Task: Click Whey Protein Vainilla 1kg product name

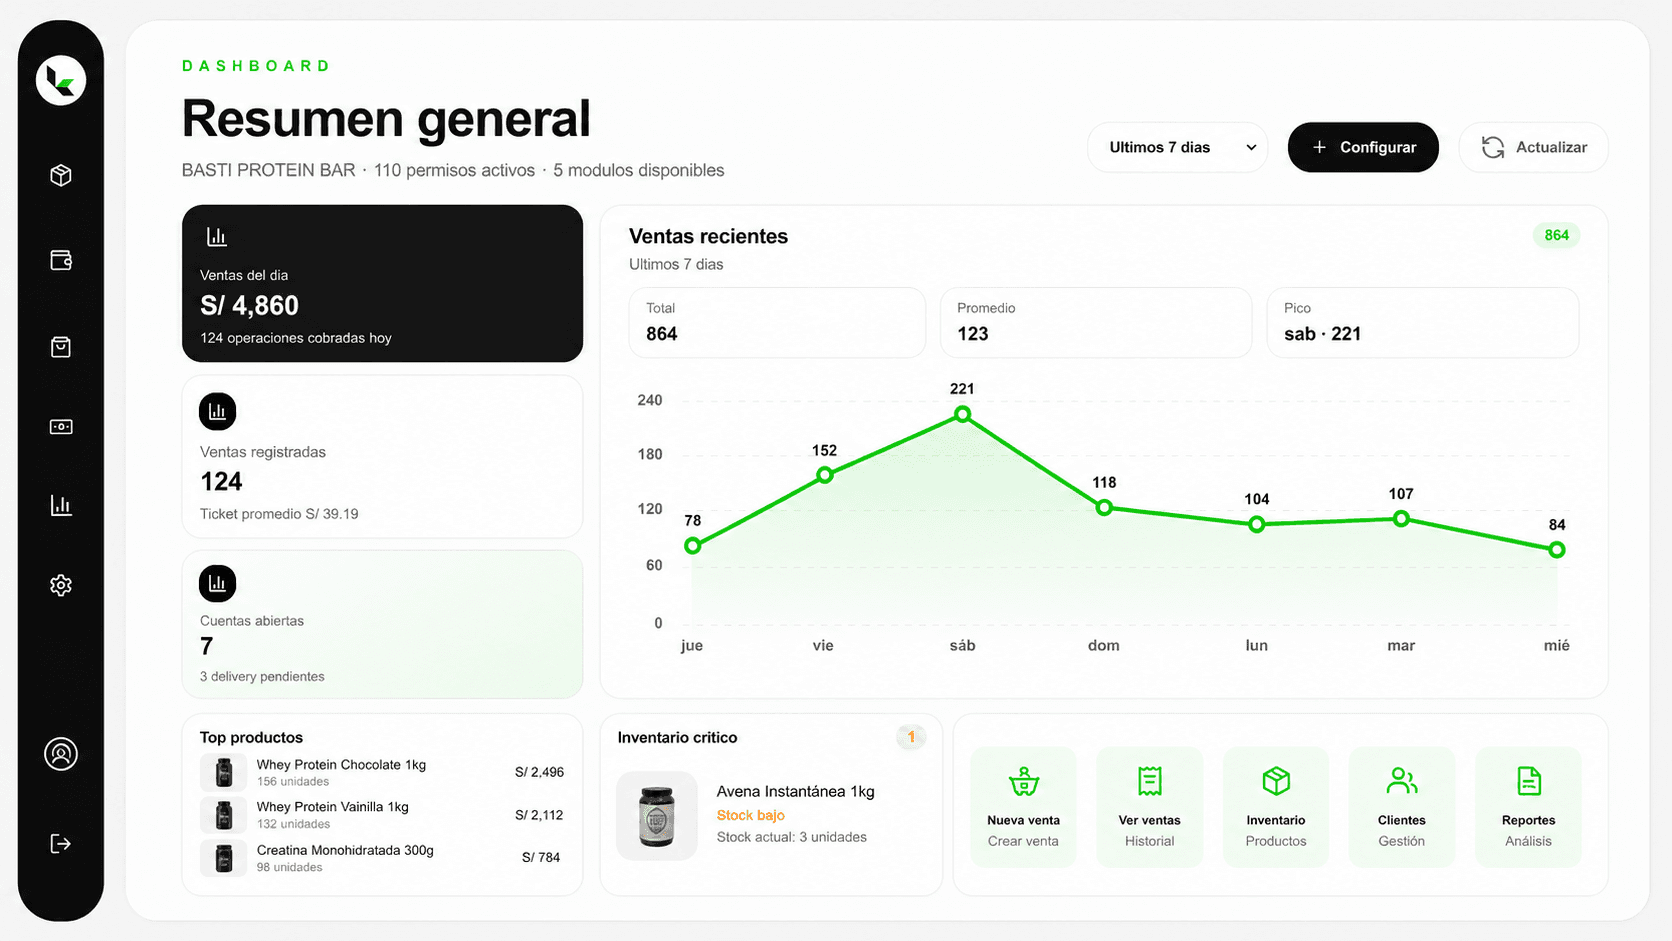Action: (x=333, y=807)
